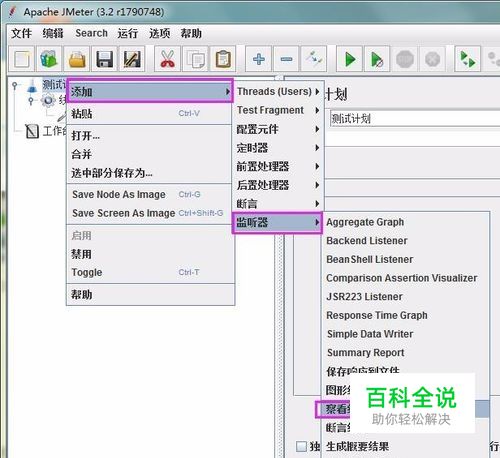Screen dimensions: 500x458
Task: Select the test plan flask icon in tree
Action: (32, 86)
